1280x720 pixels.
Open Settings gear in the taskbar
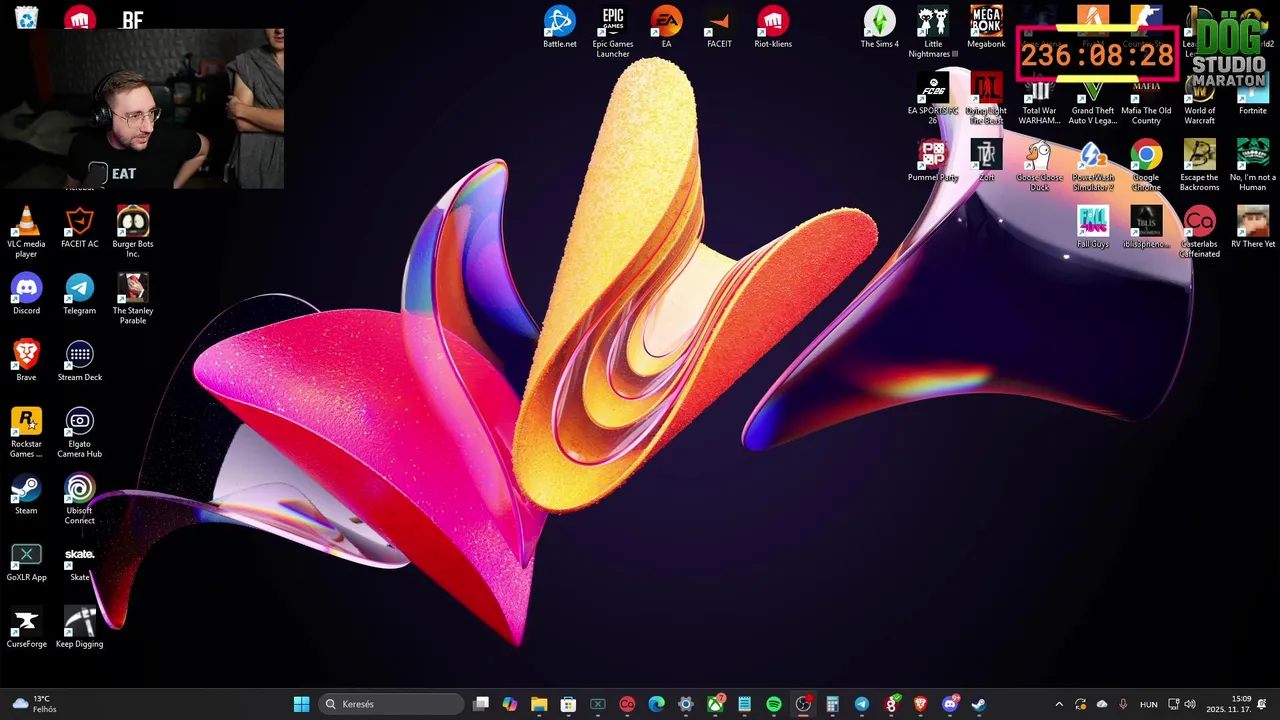point(685,704)
